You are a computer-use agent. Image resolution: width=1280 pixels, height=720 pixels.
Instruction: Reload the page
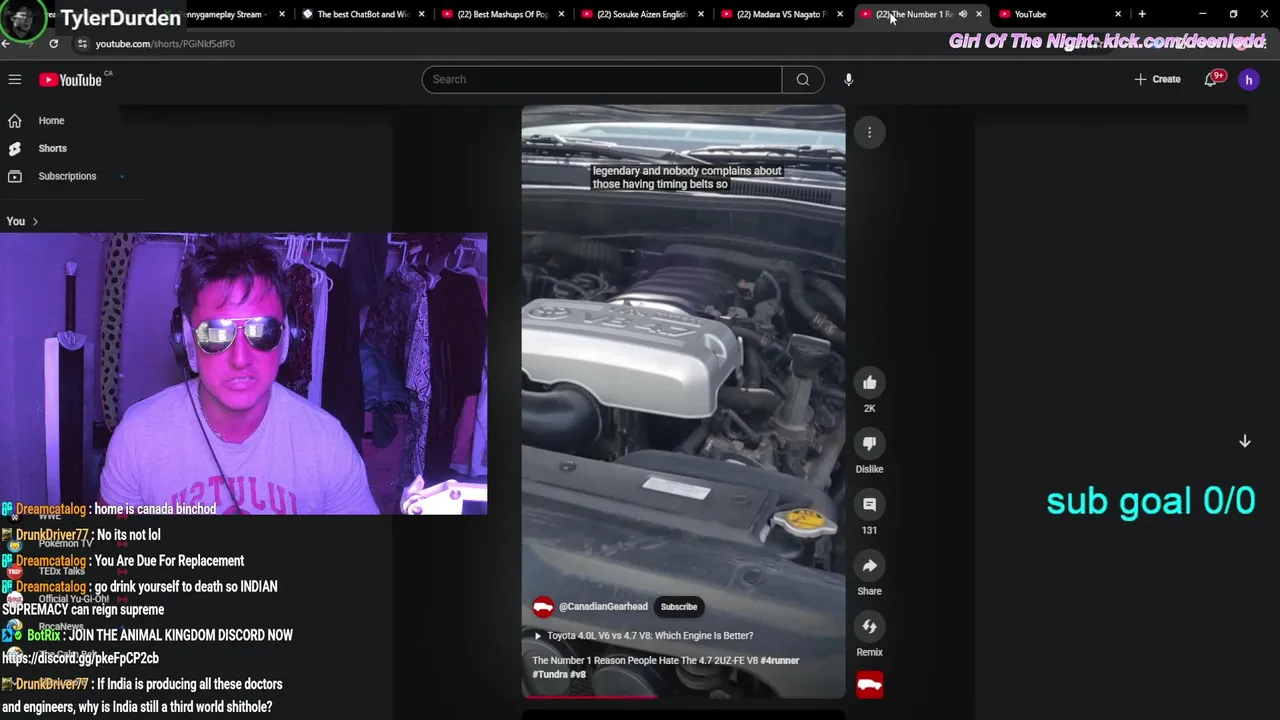click(53, 44)
